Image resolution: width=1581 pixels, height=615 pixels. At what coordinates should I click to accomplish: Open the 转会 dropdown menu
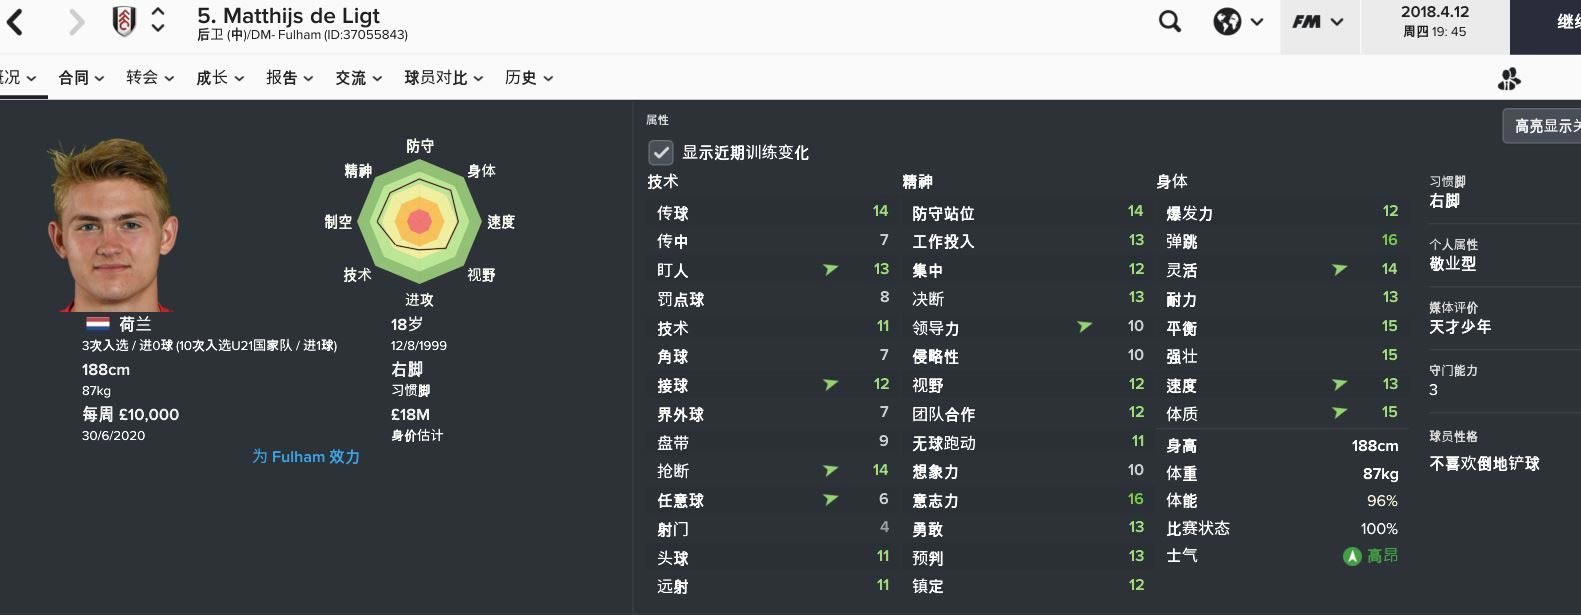(150, 78)
